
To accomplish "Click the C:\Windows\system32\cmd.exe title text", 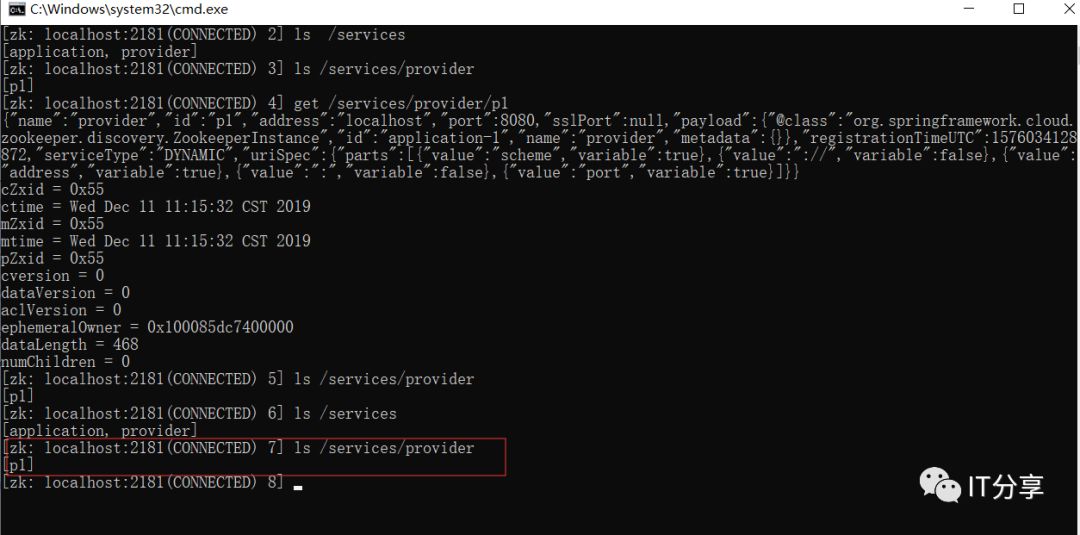I will coord(129,10).
